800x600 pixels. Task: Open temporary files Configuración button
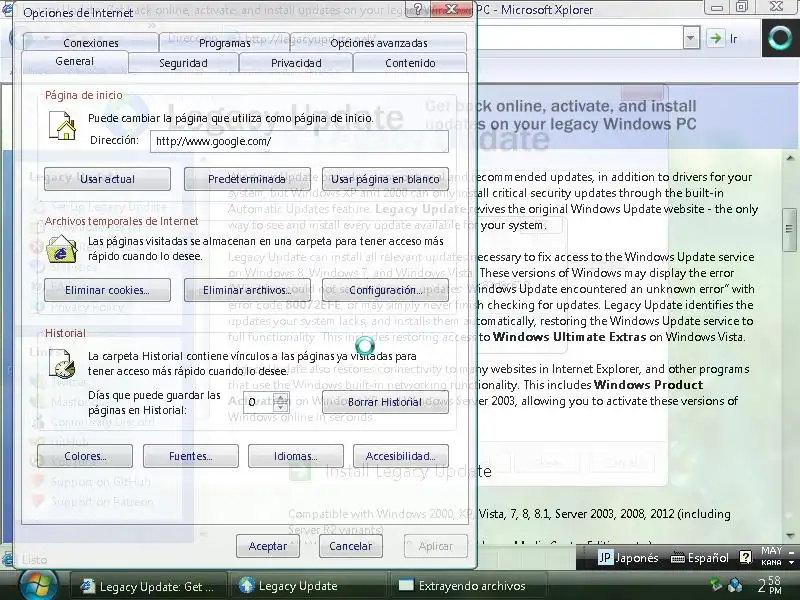pos(385,290)
